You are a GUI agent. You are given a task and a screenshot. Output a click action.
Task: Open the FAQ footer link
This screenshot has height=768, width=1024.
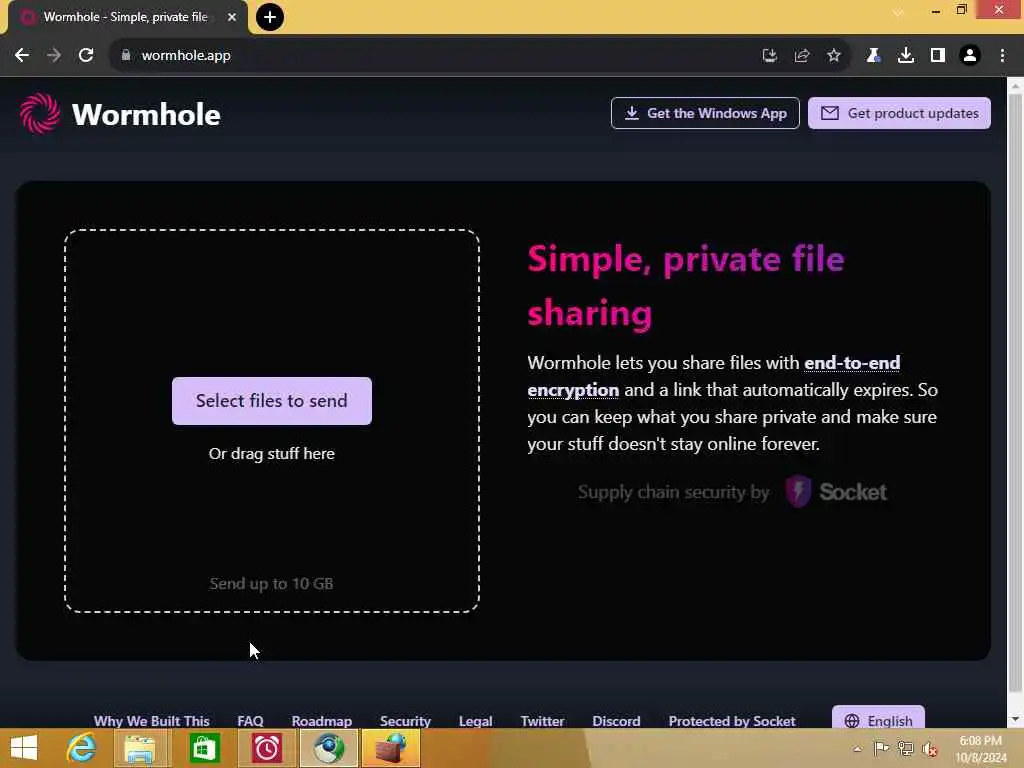tap(250, 720)
